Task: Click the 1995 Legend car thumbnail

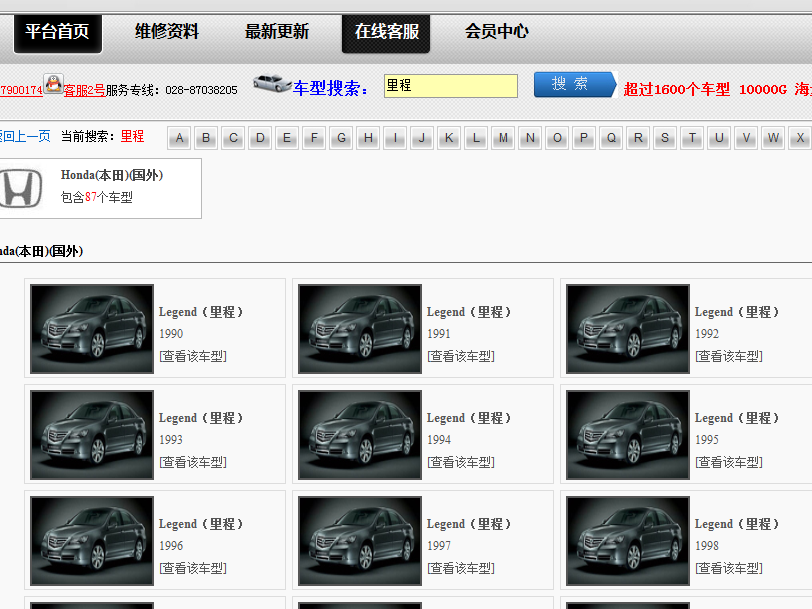Action: [x=628, y=435]
